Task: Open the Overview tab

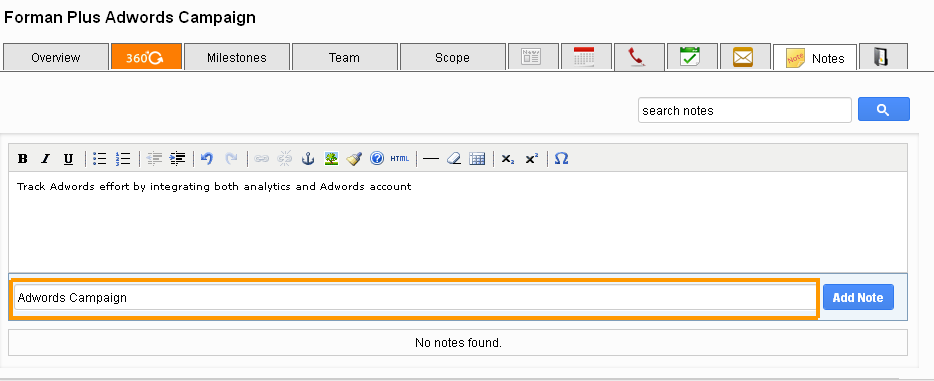Action: (56, 57)
